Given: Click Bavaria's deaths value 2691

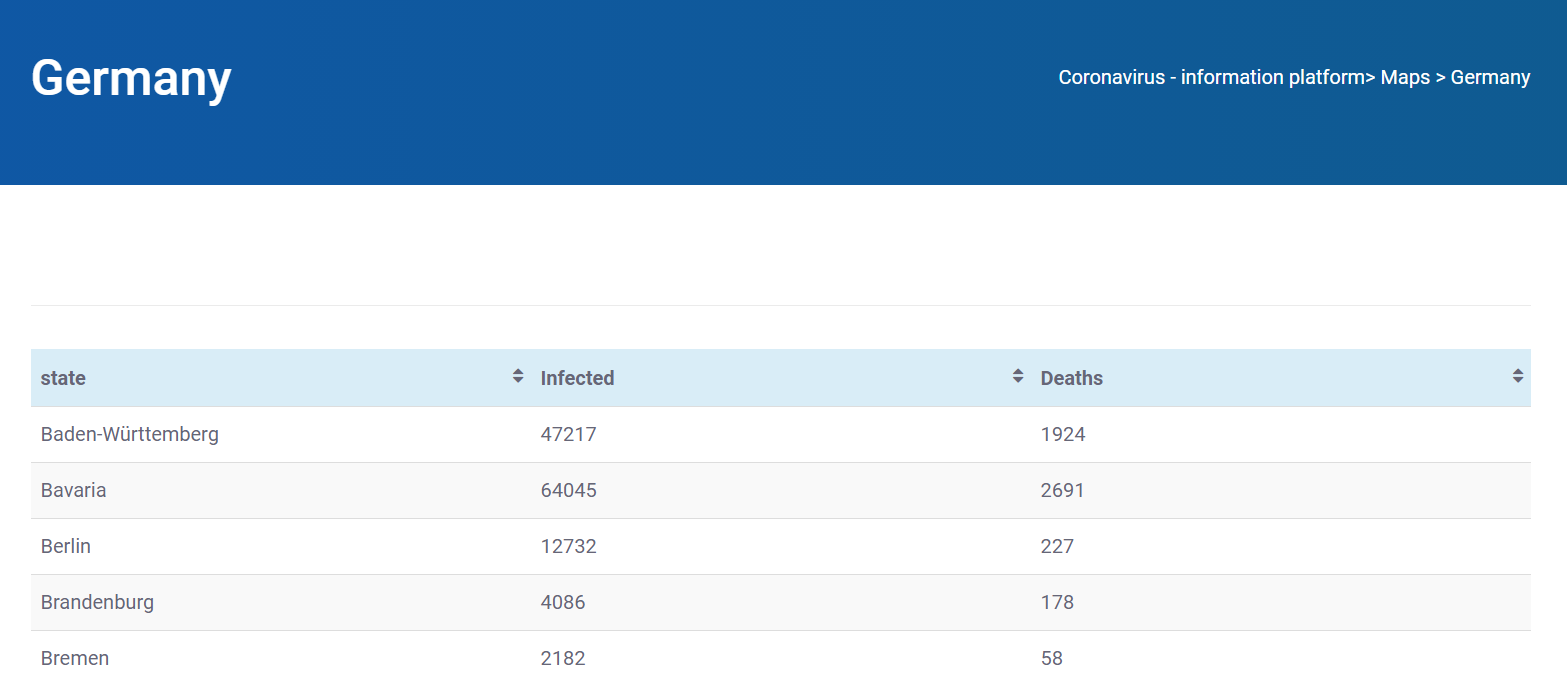Looking at the screenshot, I should pos(1063,490).
